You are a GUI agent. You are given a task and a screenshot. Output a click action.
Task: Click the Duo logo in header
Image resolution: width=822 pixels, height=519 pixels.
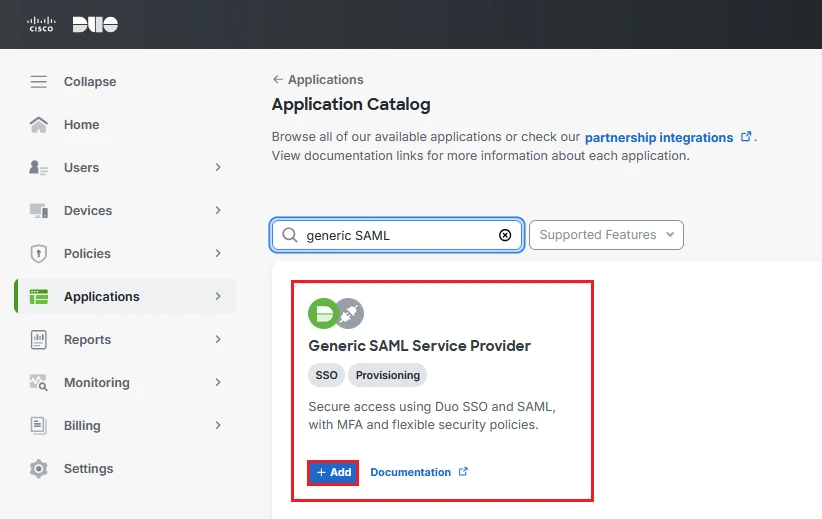95,24
